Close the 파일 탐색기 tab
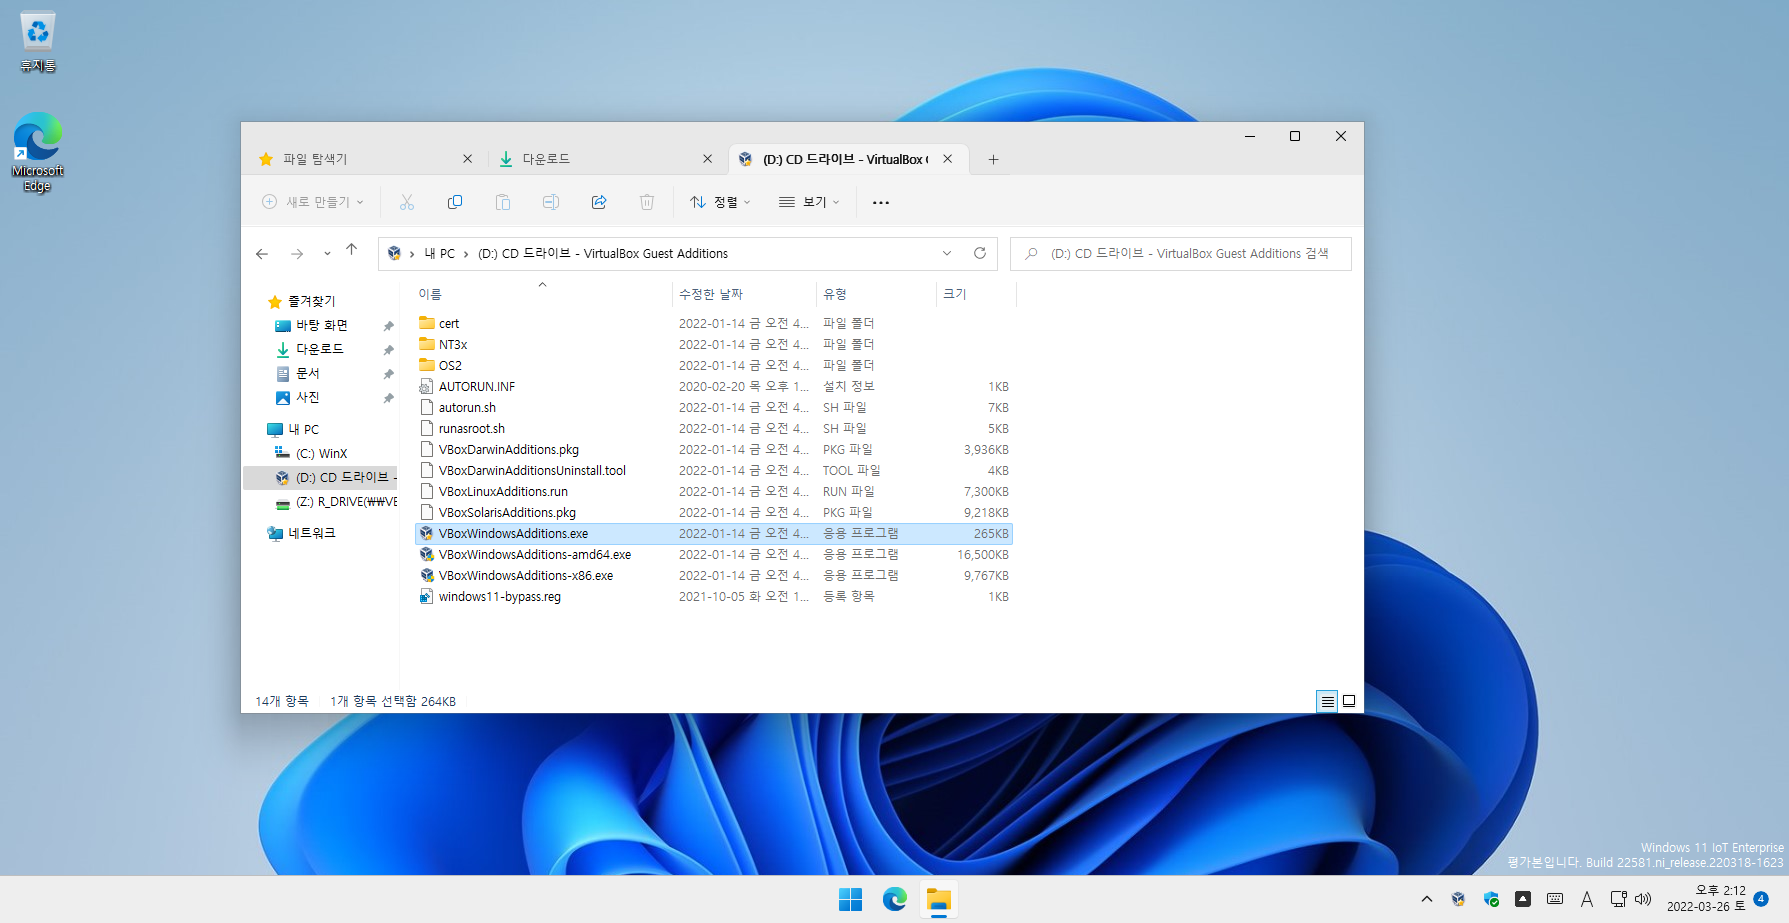 coord(468,159)
